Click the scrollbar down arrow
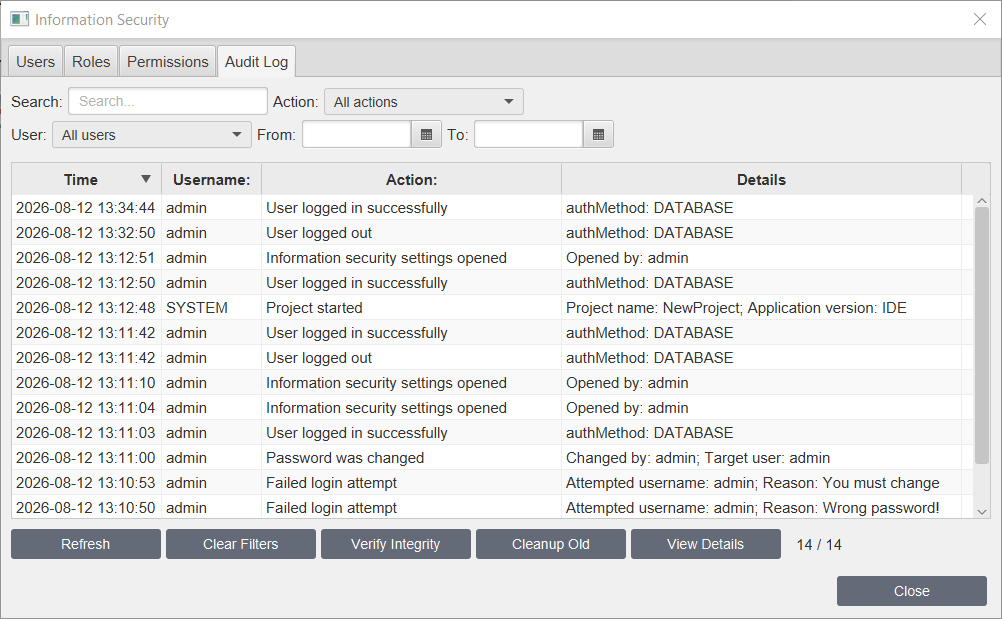 click(982, 512)
